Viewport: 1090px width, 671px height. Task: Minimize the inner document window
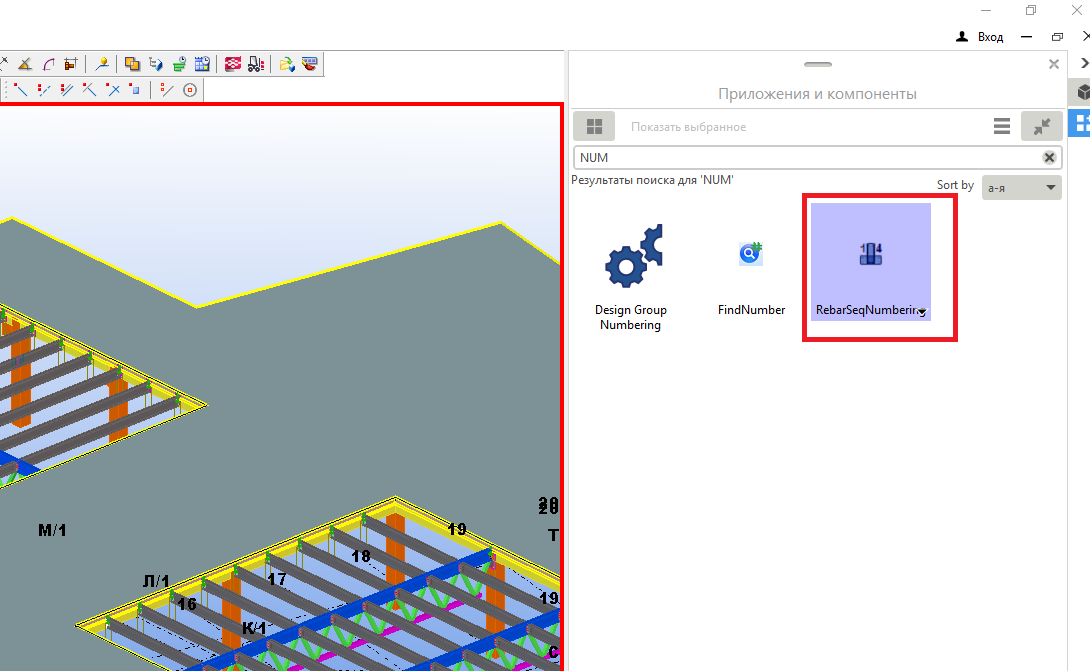coord(1026,37)
